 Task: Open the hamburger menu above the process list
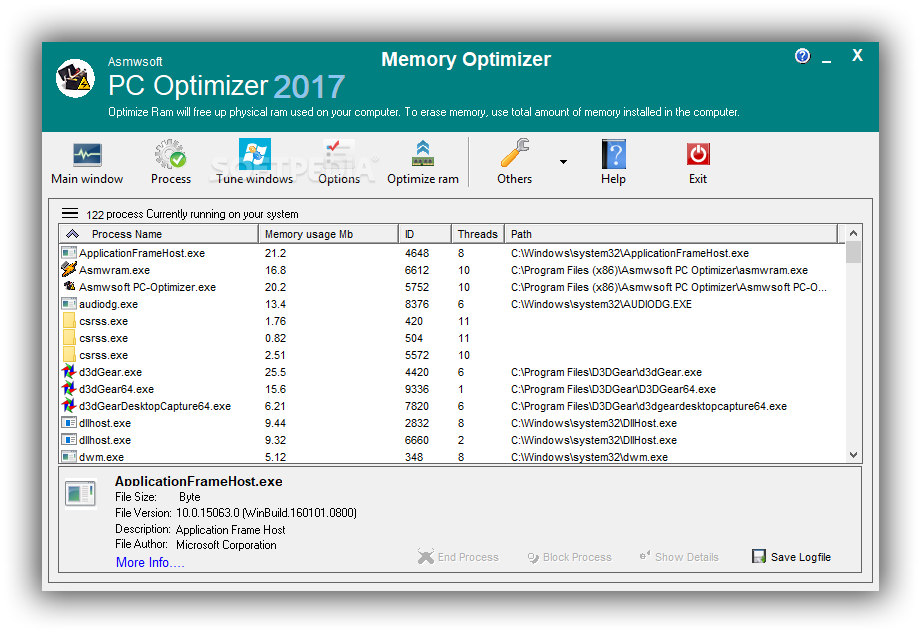tap(69, 212)
